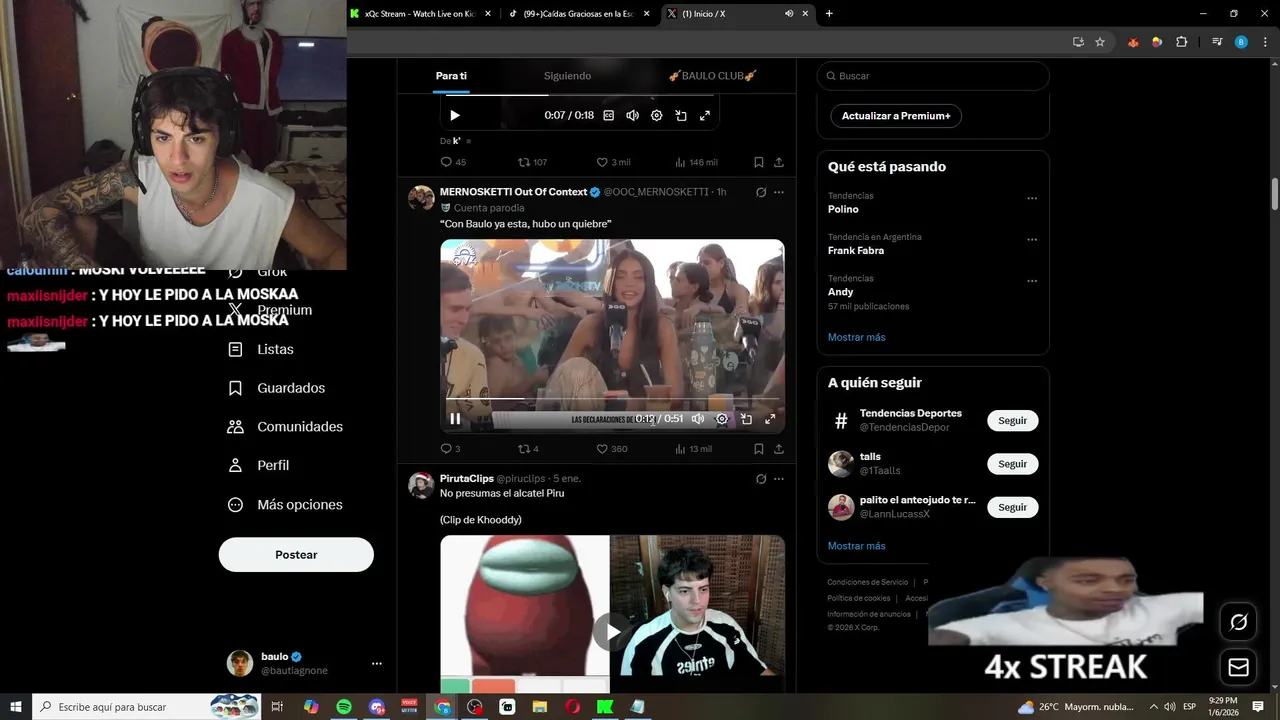
Task: Open a new browser tab
Action: [829, 14]
